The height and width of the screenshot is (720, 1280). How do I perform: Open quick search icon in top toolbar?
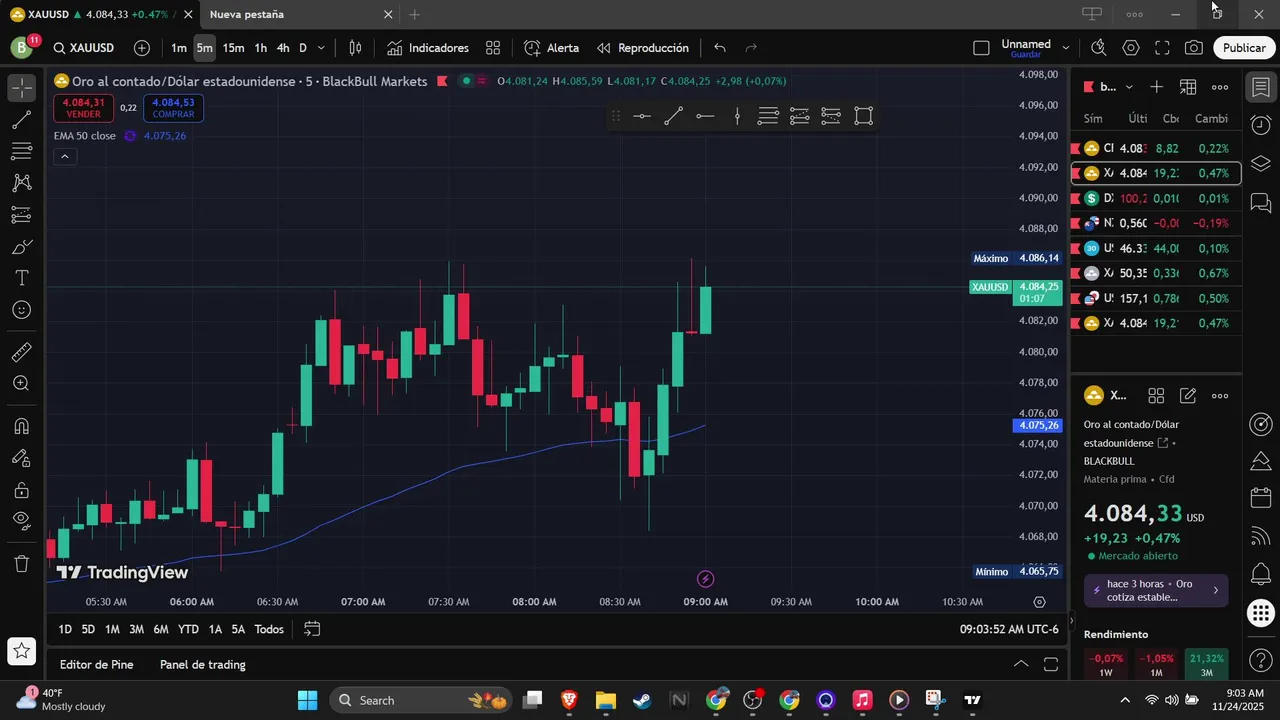click(1098, 48)
